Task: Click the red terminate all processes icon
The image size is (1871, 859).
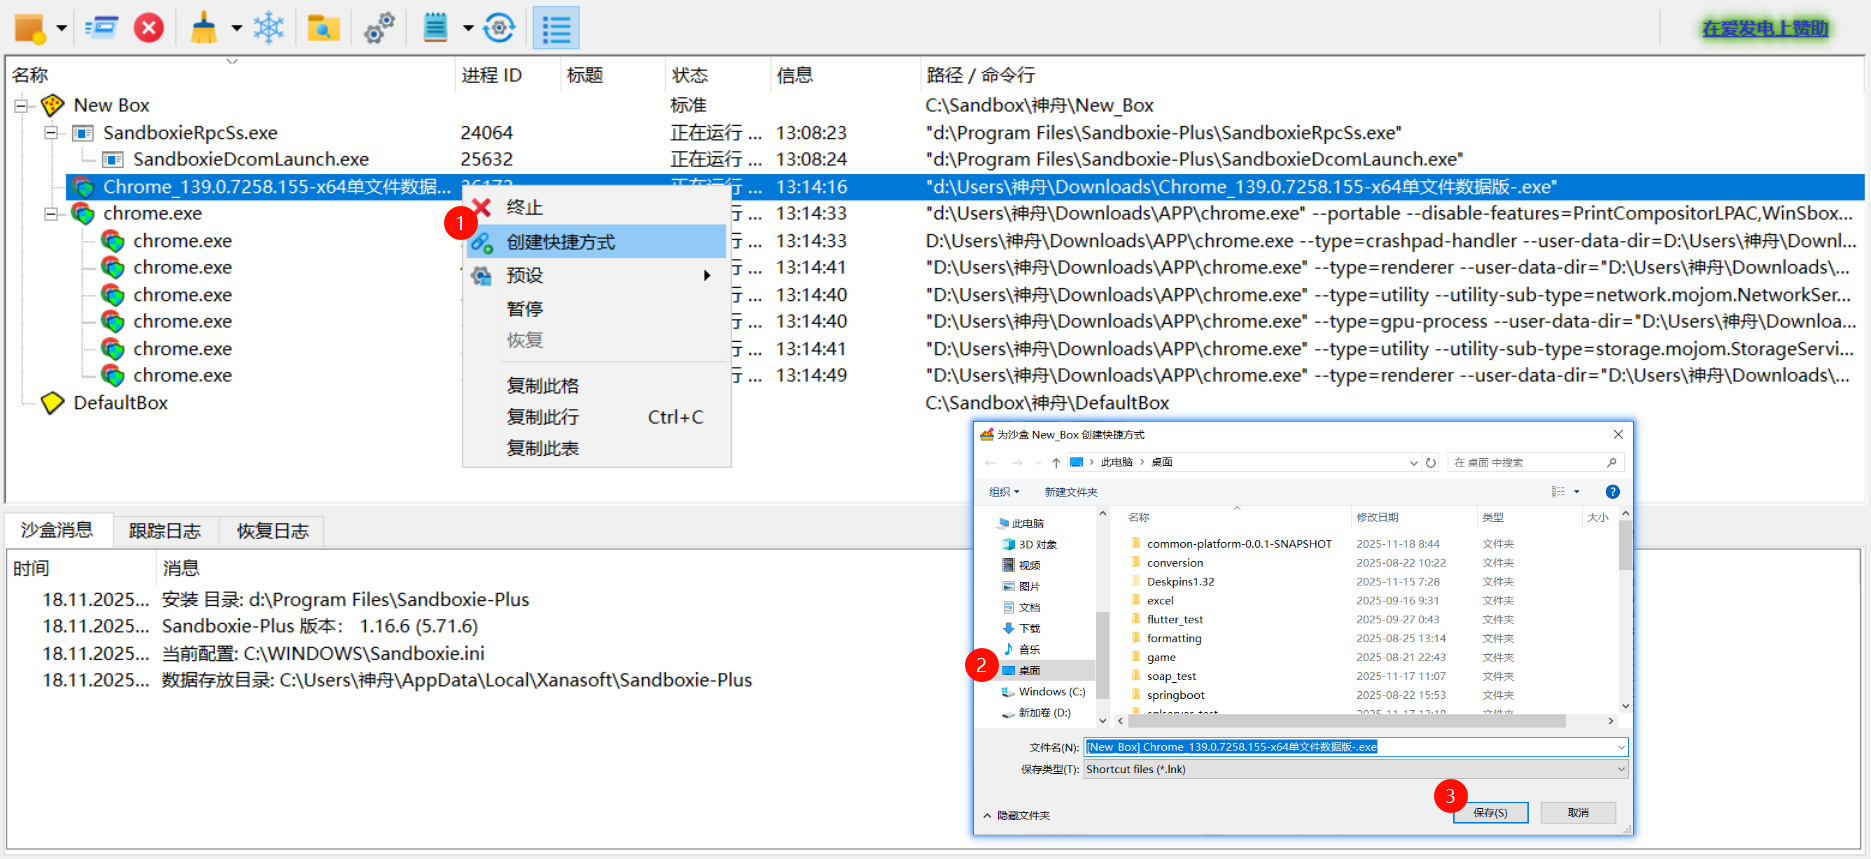Action: click(x=149, y=28)
